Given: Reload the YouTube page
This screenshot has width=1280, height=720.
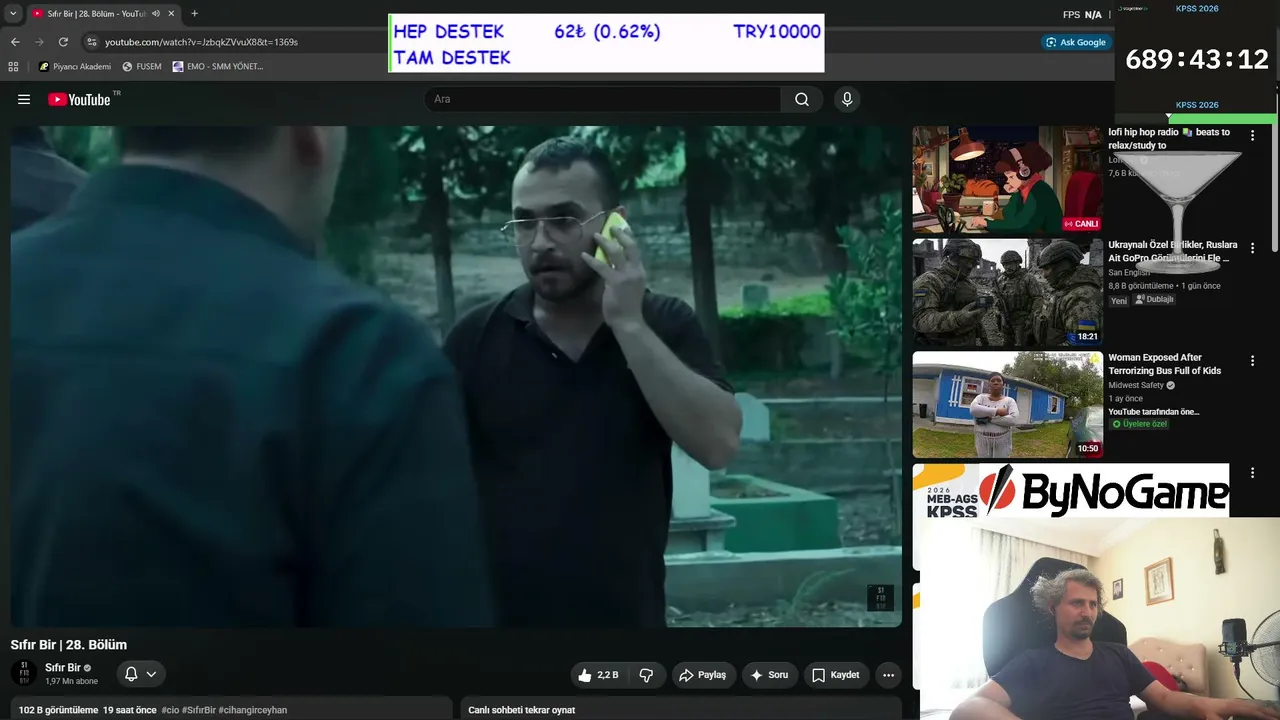Looking at the screenshot, I should pyautogui.click(x=63, y=42).
